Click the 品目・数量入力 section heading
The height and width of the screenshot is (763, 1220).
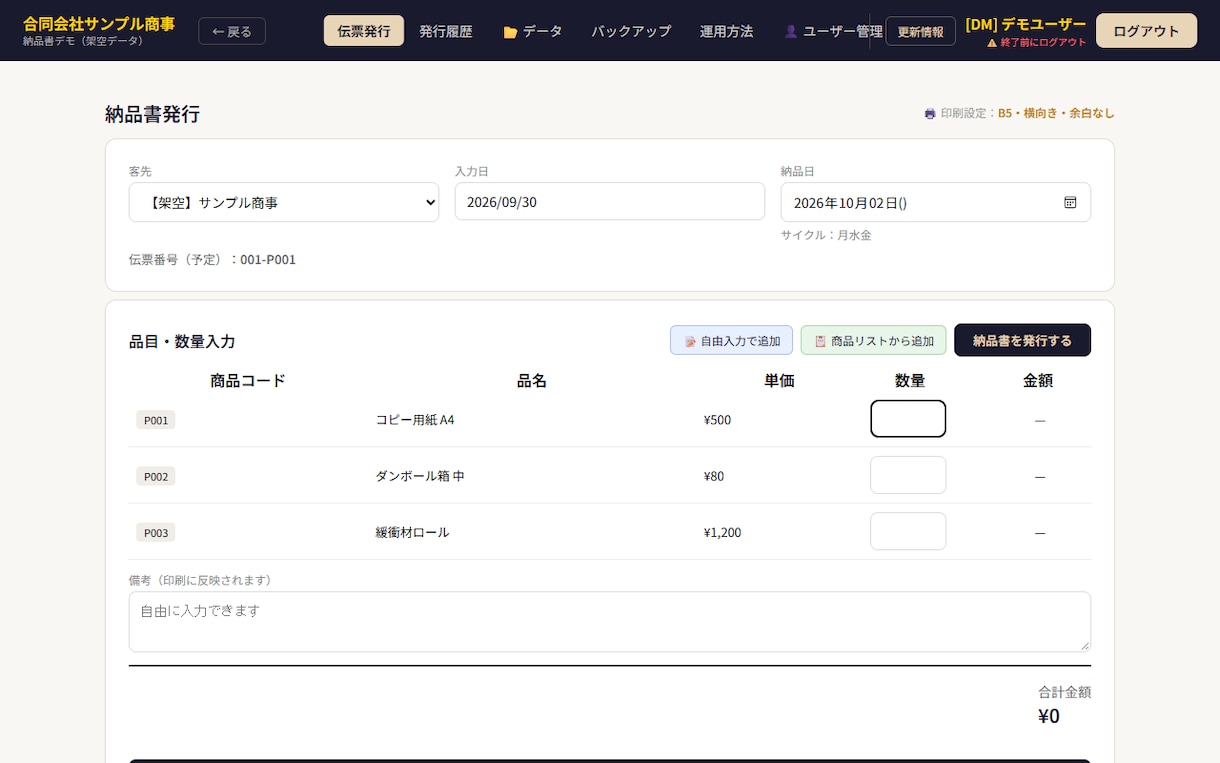(182, 341)
